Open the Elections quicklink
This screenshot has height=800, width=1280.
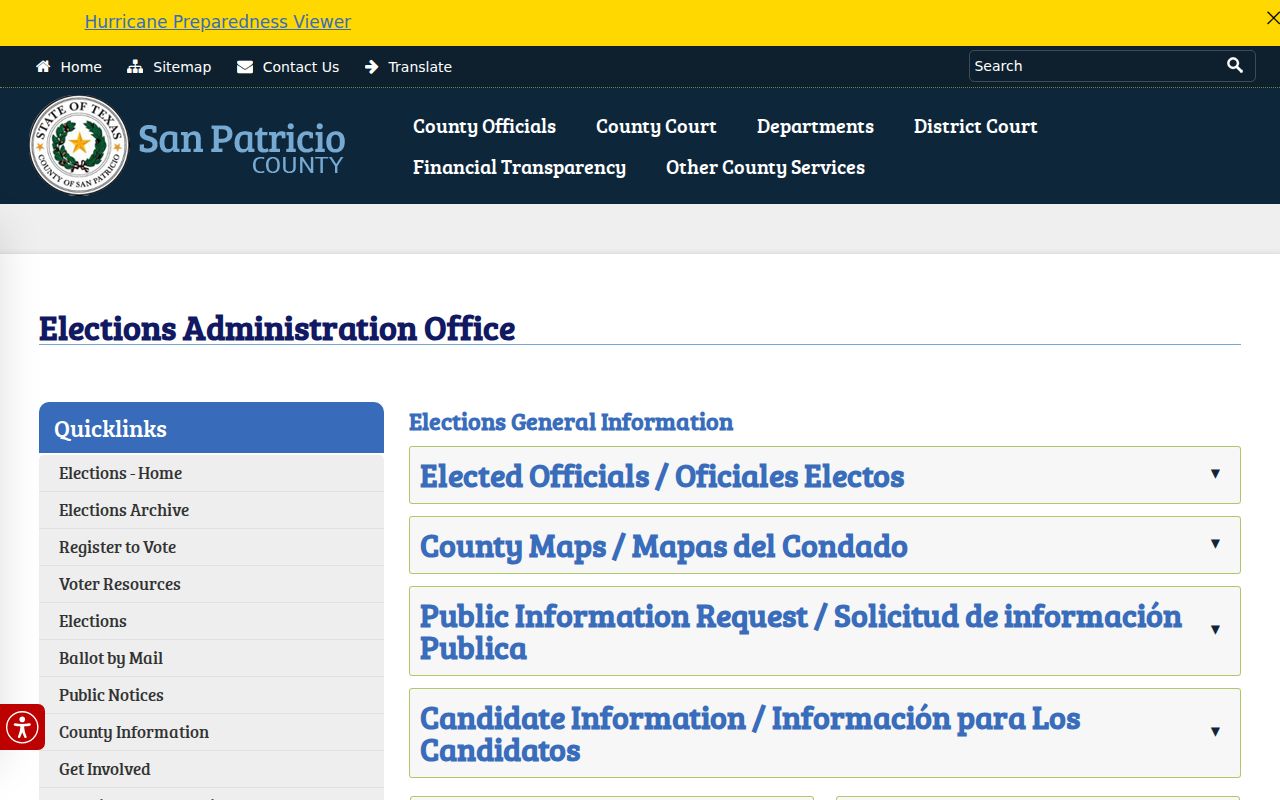click(211, 621)
